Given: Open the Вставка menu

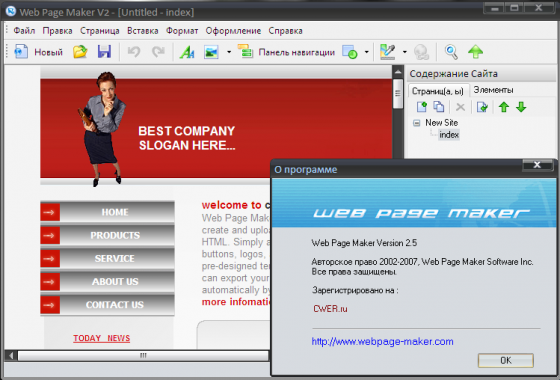Looking at the screenshot, I should (142, 31).
